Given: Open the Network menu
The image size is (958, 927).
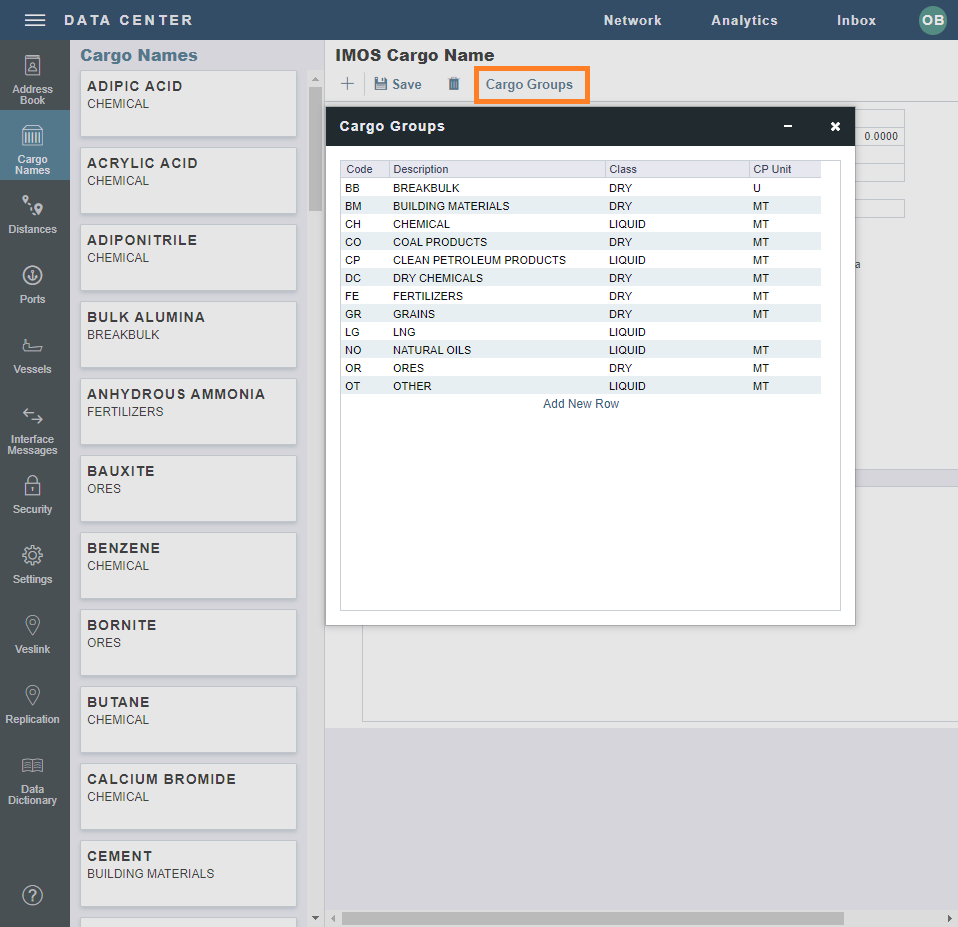Looking at the screenshot, I should (632, 20).
